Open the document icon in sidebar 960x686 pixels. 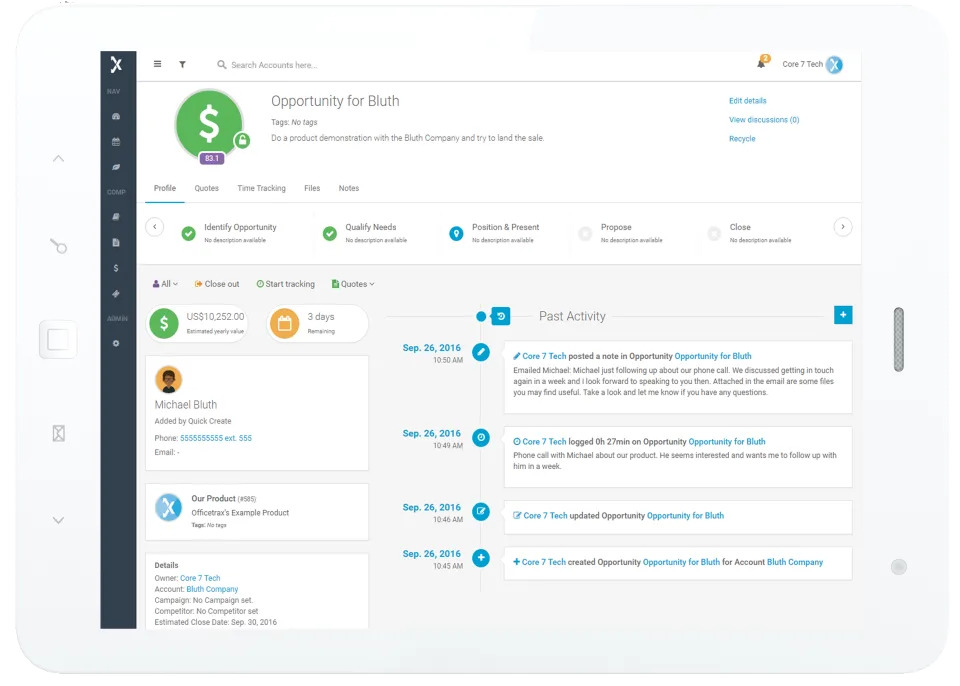tap(116, 243)
